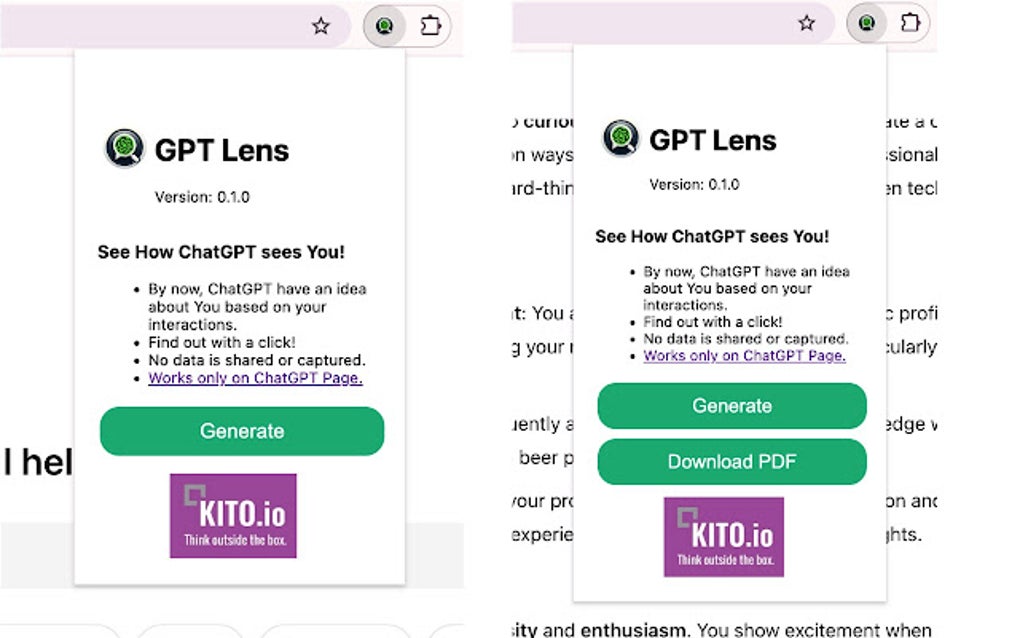Image resolution: width=1020 pixels, height=638 pixels.
Task: Click the Chrome extensions puzzle icon on the right
Action: tap(910, 24)
